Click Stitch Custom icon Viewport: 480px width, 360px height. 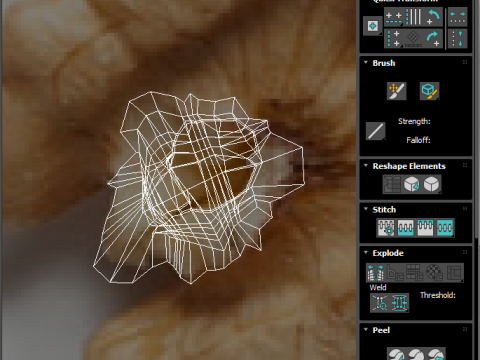[x=445, y=228]
